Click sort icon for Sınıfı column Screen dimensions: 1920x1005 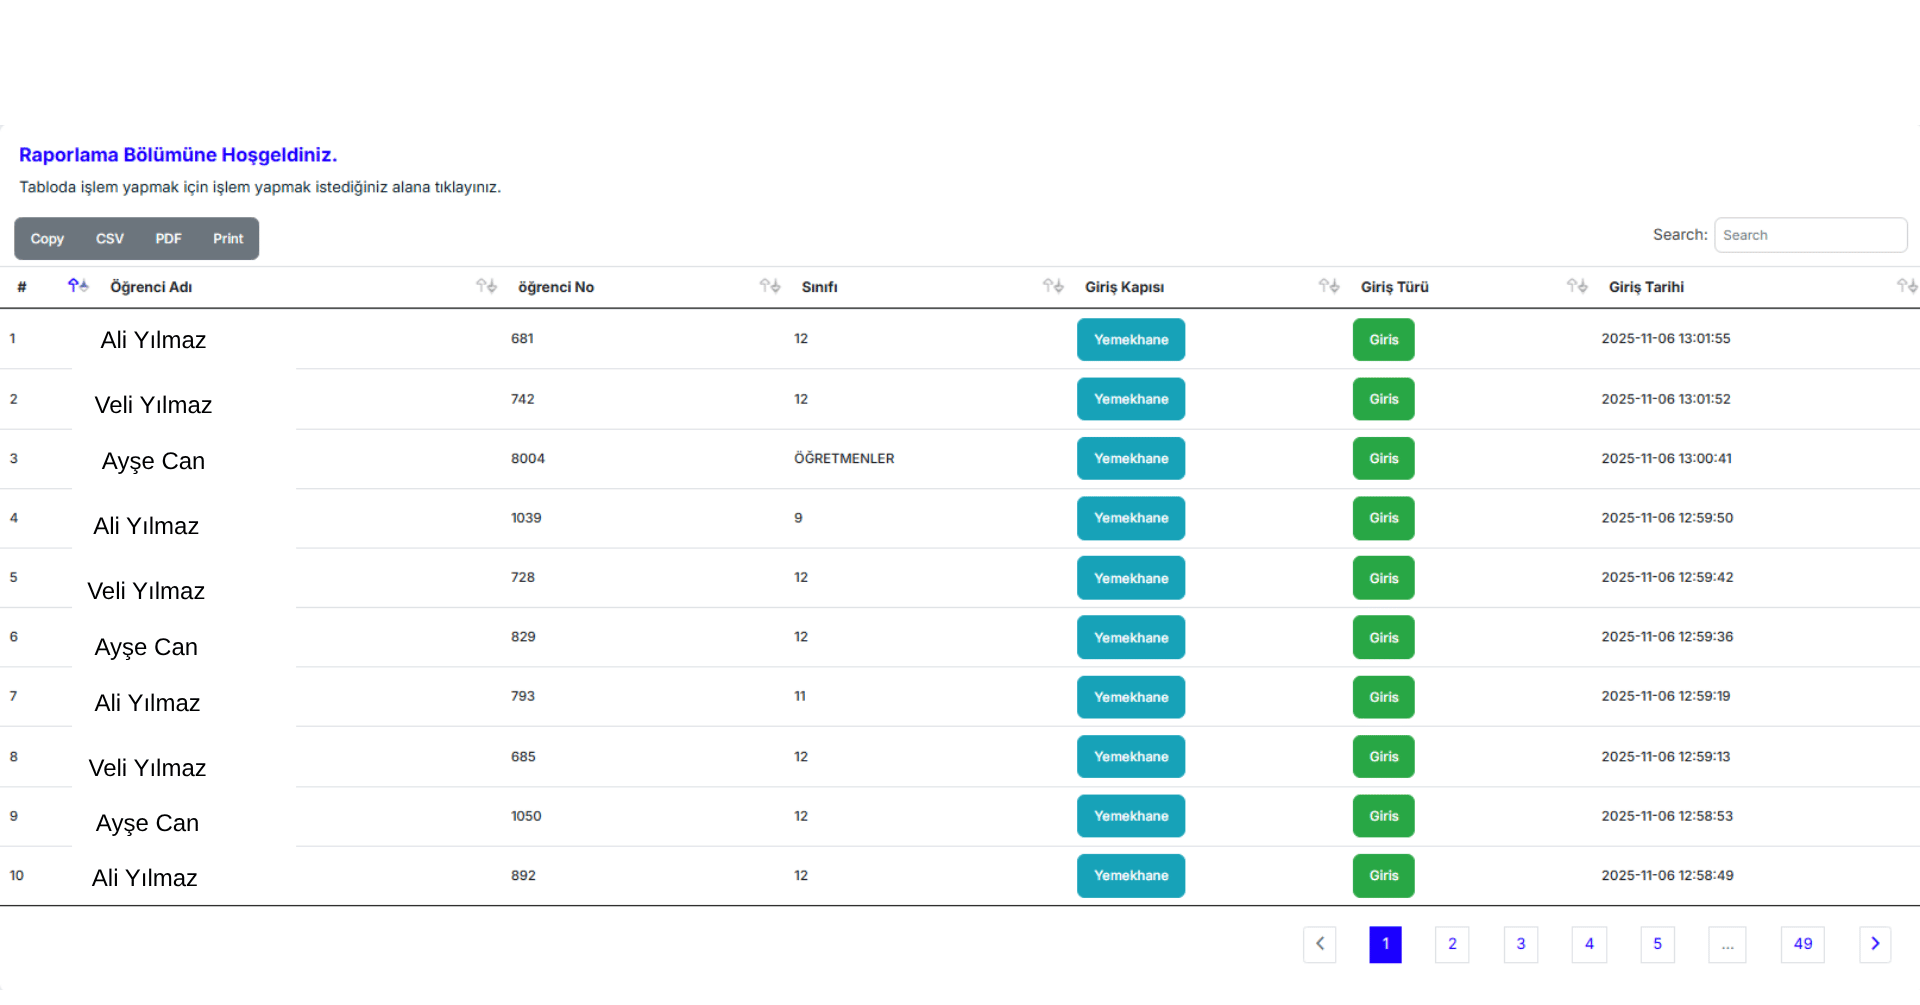pyautogui.click(x=1053, y=286)
